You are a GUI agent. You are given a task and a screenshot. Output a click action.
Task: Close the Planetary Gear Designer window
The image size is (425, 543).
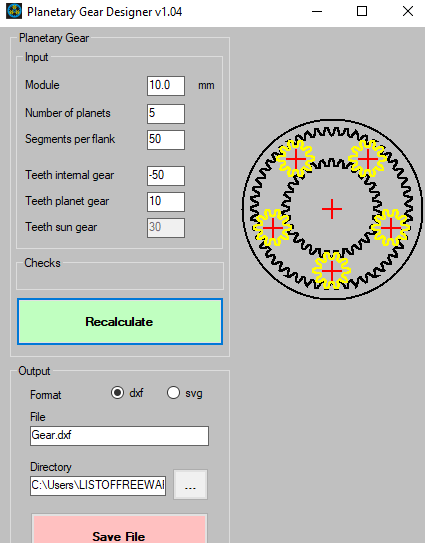point(408,11)
